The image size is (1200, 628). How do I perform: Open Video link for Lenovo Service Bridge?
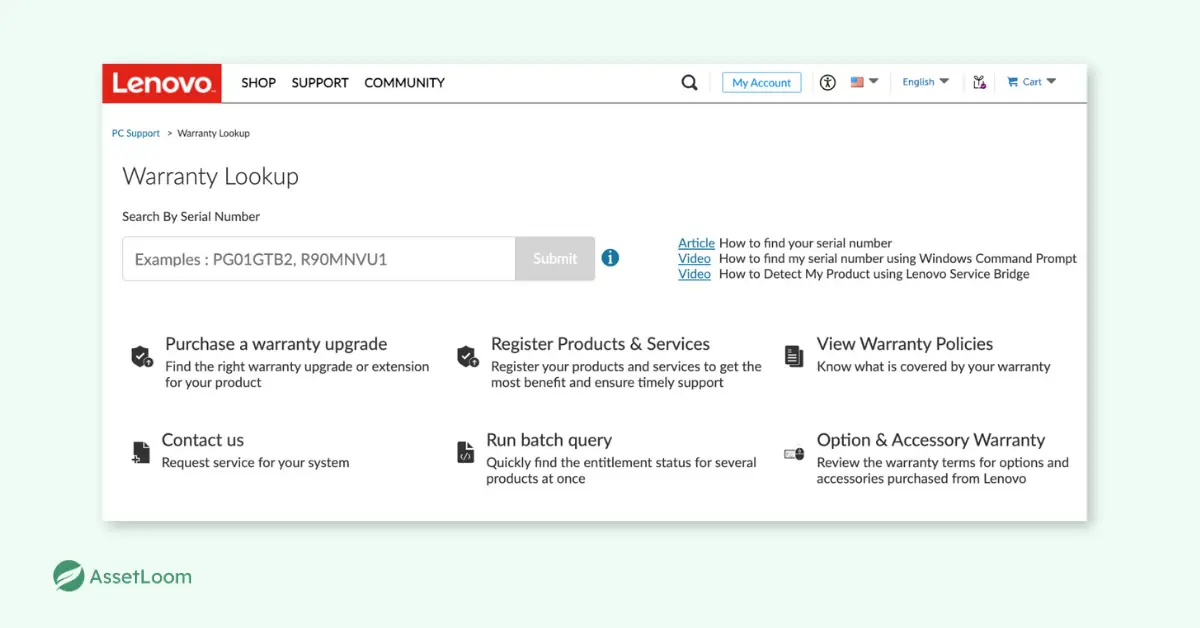[x=694, y=274]
